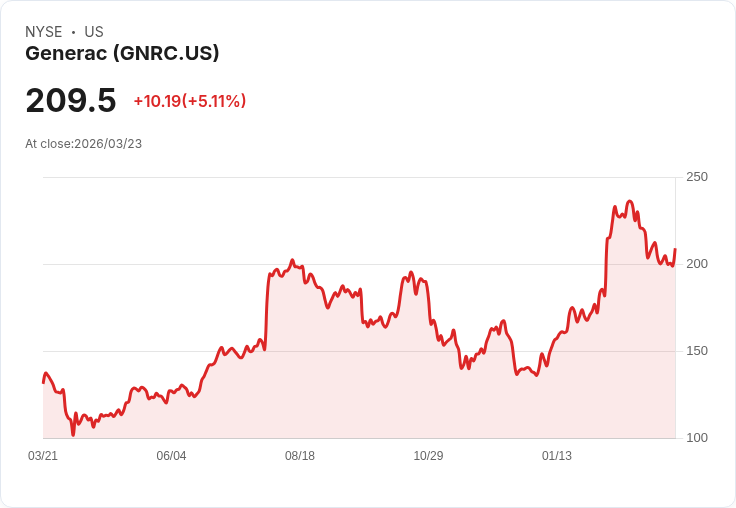Click the At close:2026/03/23 date text
This screenshot has width=736, height=508.
84,144
